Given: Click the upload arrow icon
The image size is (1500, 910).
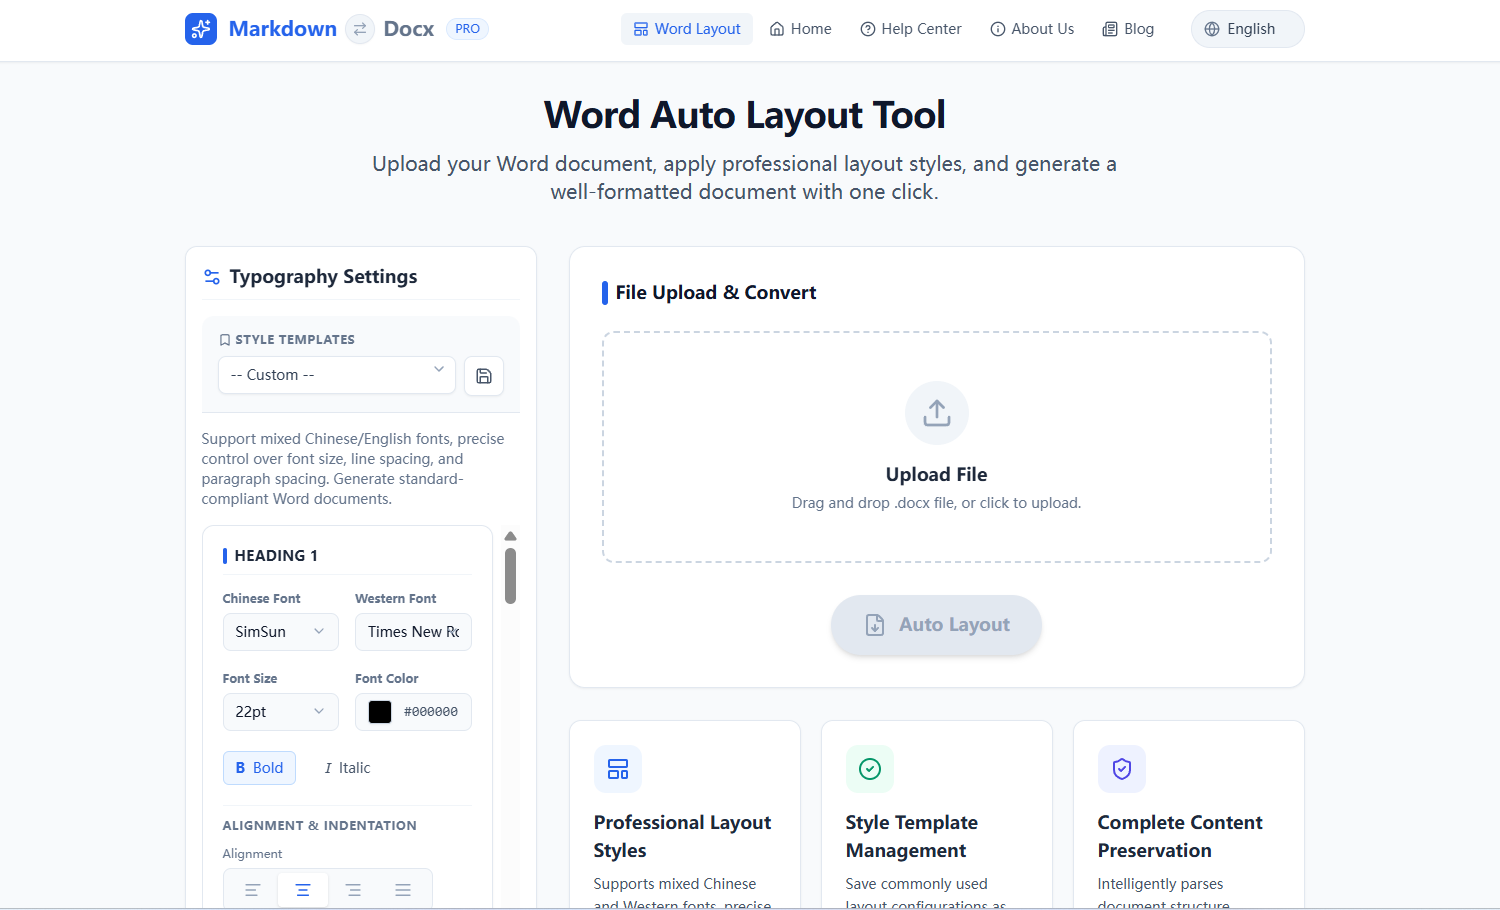Looking at the screenshot, I should [937, 413].
